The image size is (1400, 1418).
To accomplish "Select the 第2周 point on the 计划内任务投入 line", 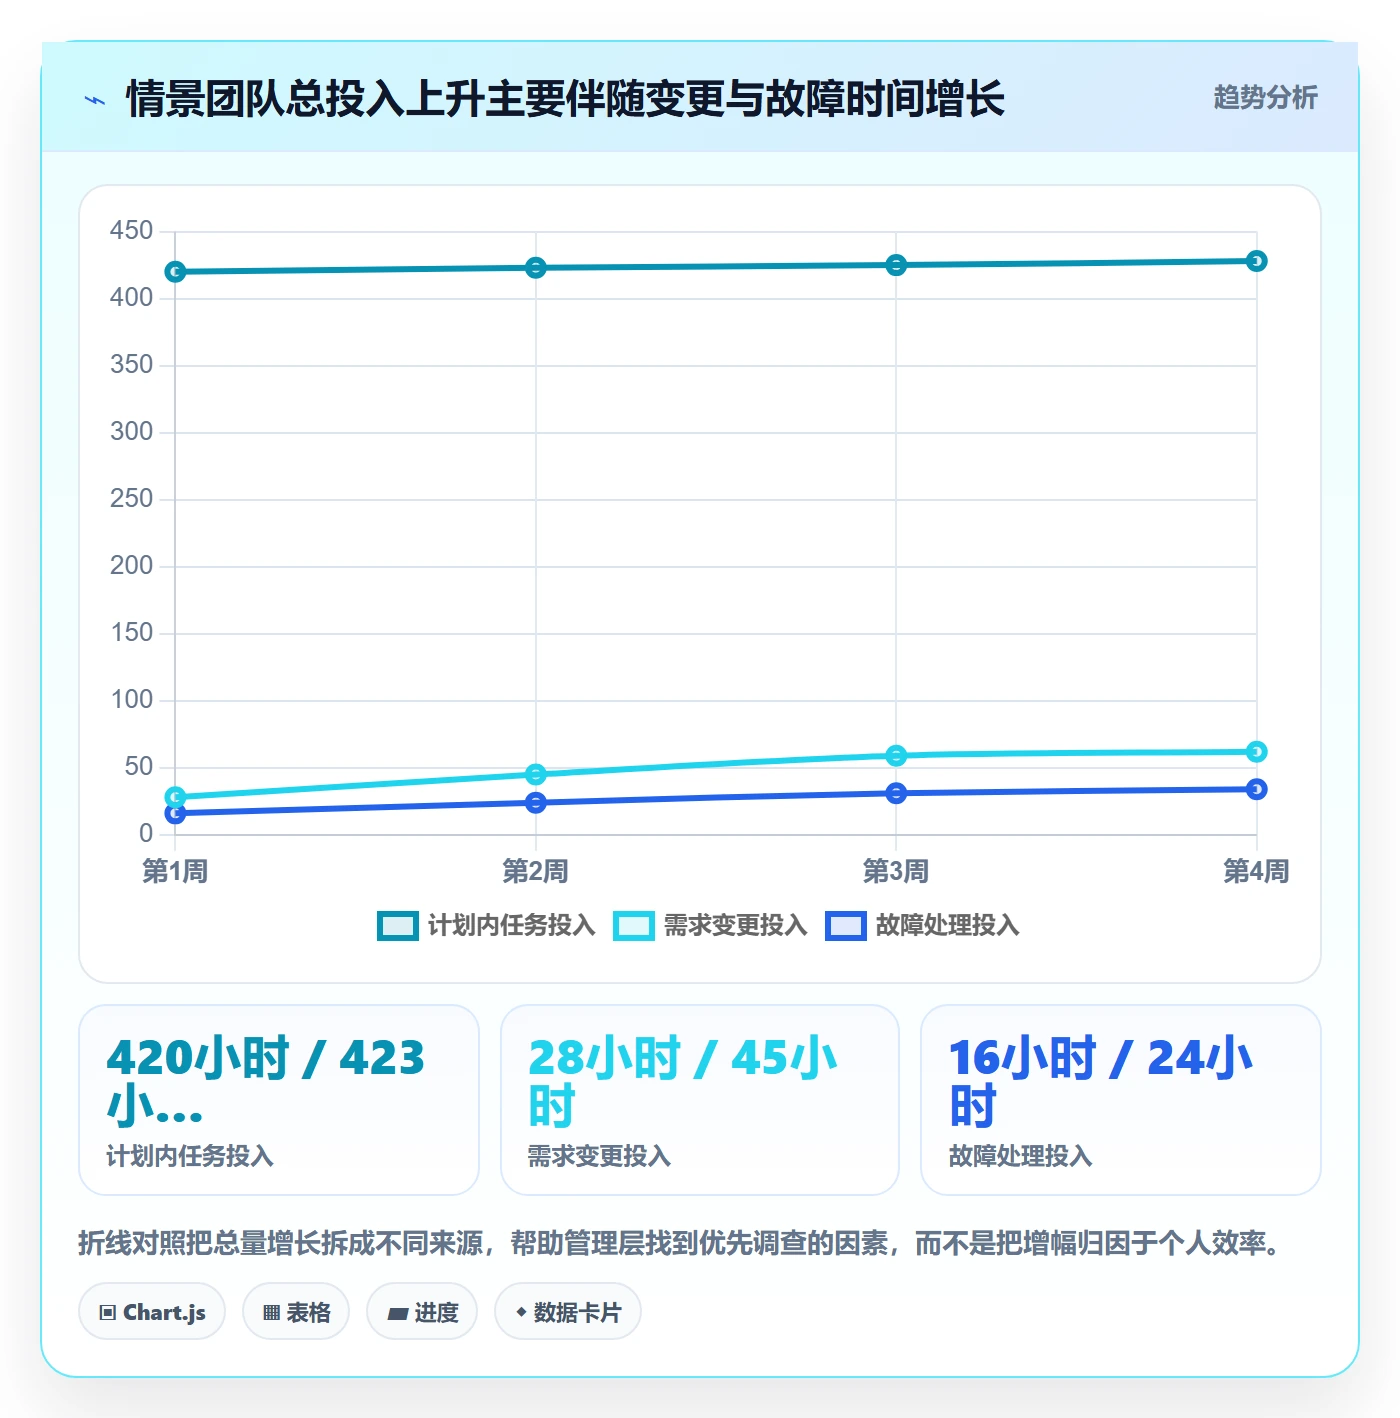I will click(x=536, y=268).
